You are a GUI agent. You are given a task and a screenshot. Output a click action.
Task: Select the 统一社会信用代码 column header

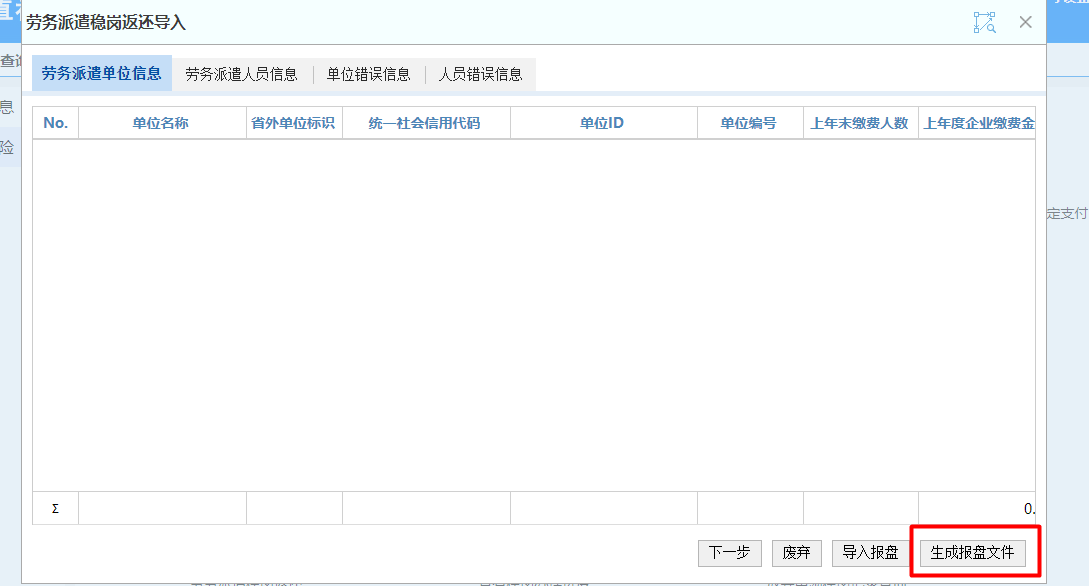tap(425, 123)
